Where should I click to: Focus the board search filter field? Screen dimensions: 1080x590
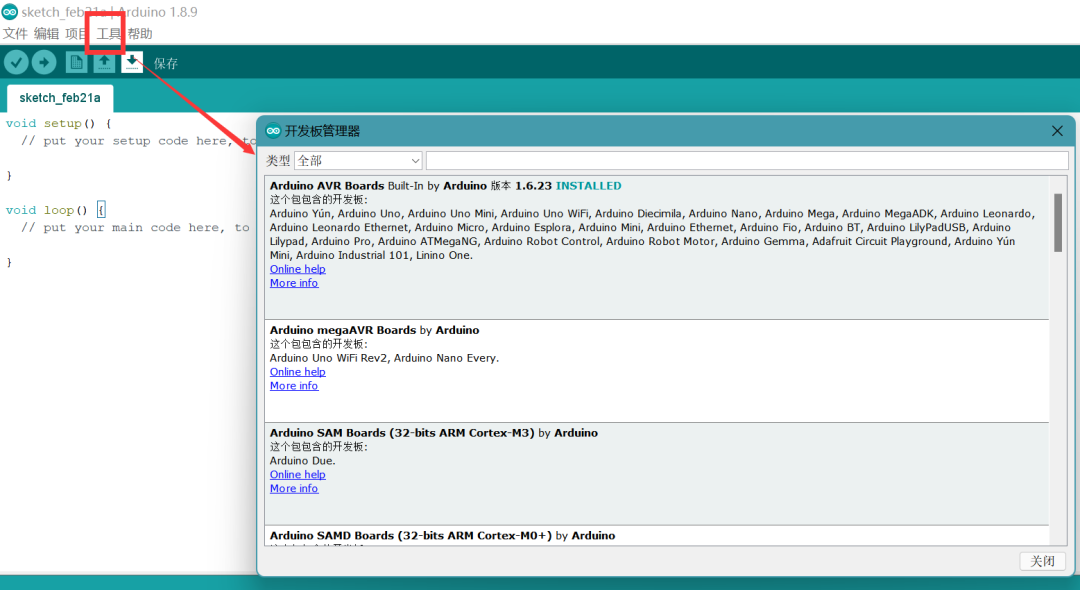pos(747,160)
